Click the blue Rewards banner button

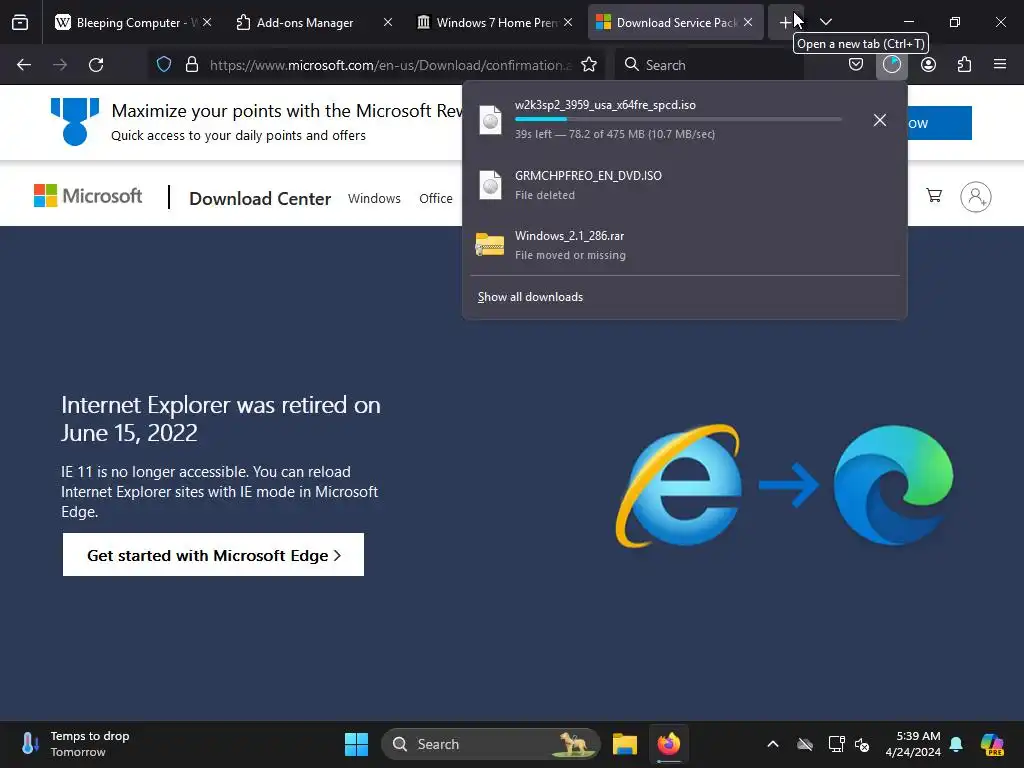click(939, 123)
